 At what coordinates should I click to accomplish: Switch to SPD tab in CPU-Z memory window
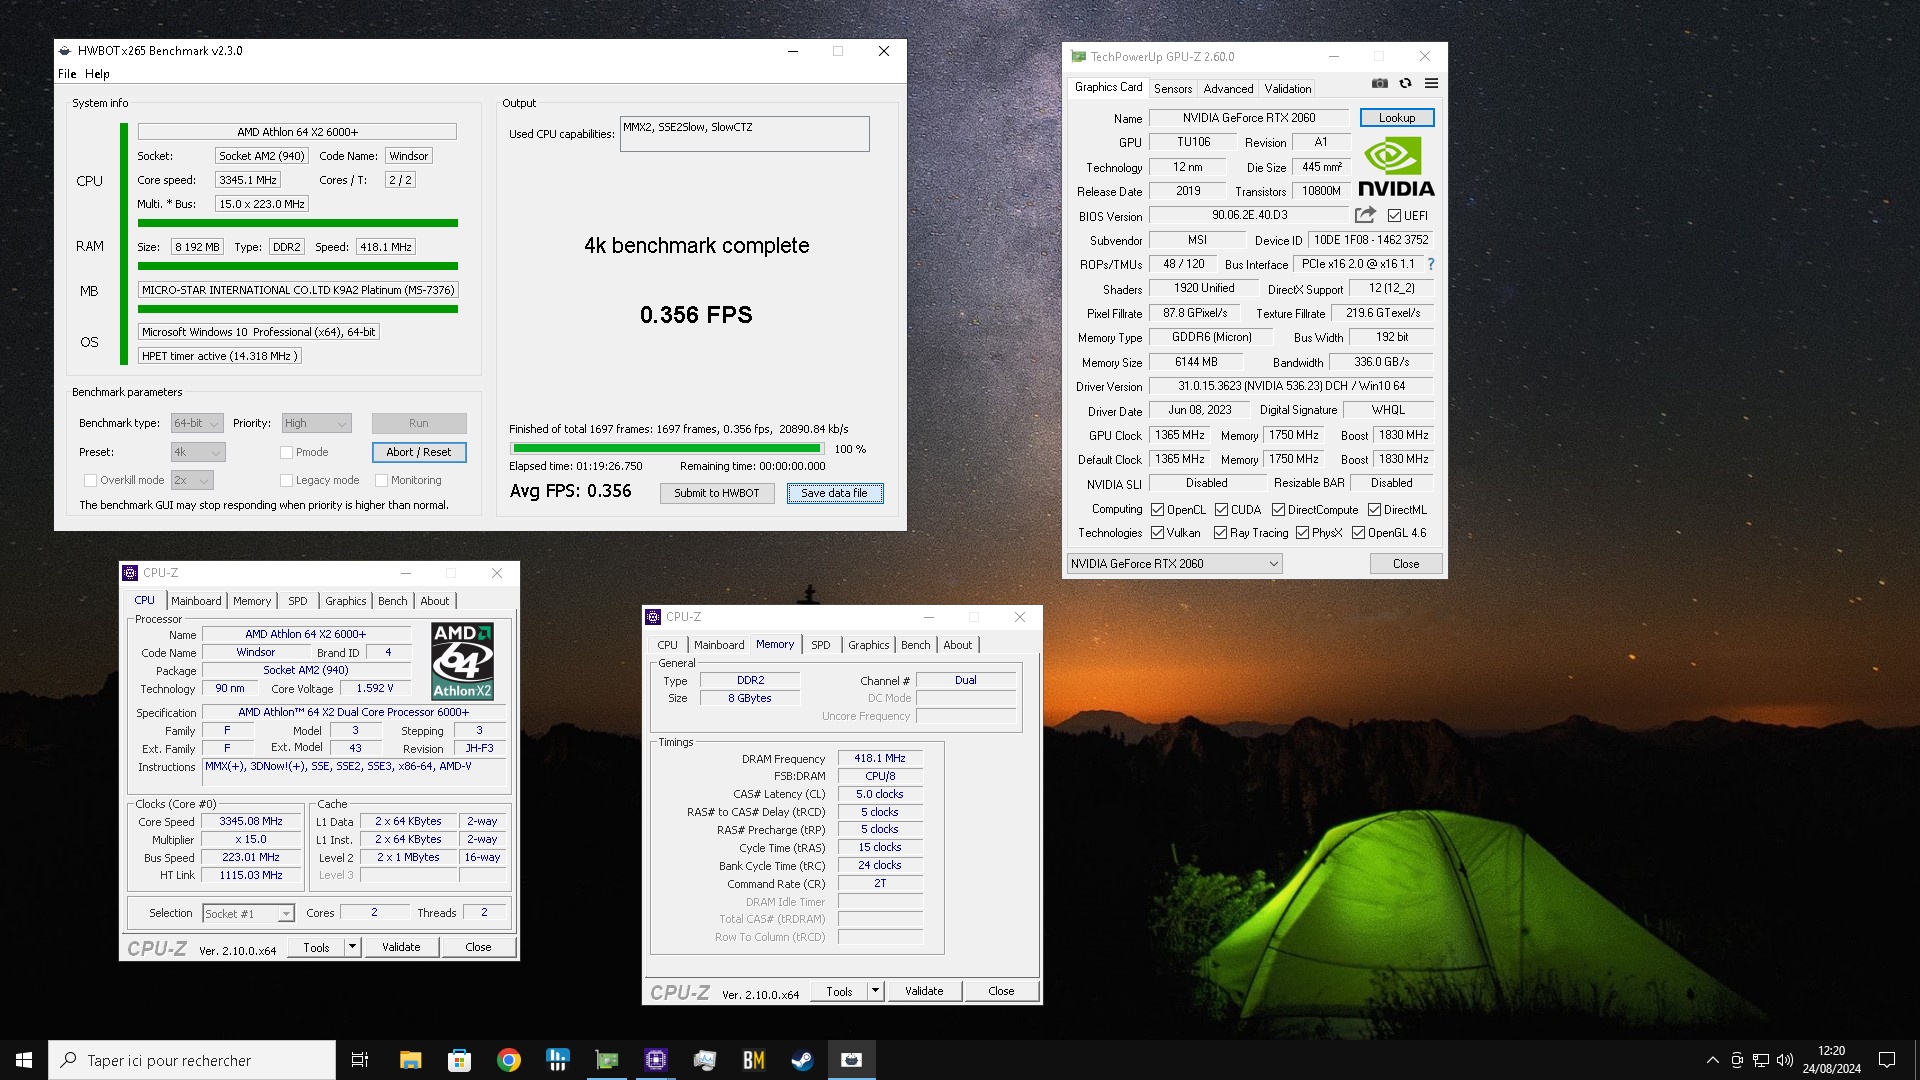[821, 645]
